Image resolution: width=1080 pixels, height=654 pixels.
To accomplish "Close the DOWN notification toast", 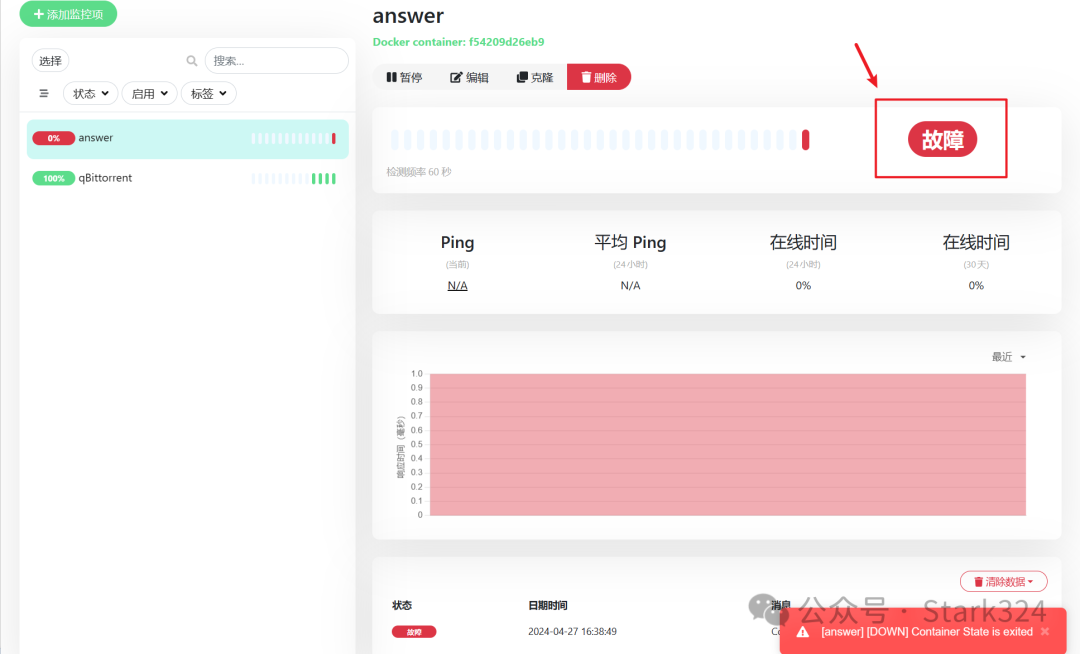I will click(x=1045, y=631).
